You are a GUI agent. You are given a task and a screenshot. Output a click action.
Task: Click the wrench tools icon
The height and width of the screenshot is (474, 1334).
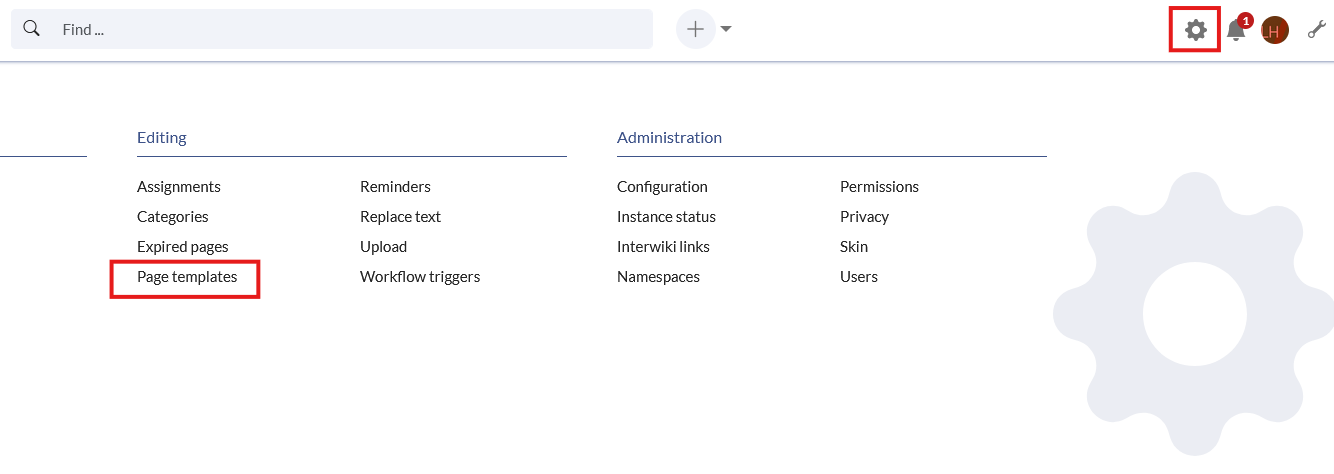click(1316, 30)
